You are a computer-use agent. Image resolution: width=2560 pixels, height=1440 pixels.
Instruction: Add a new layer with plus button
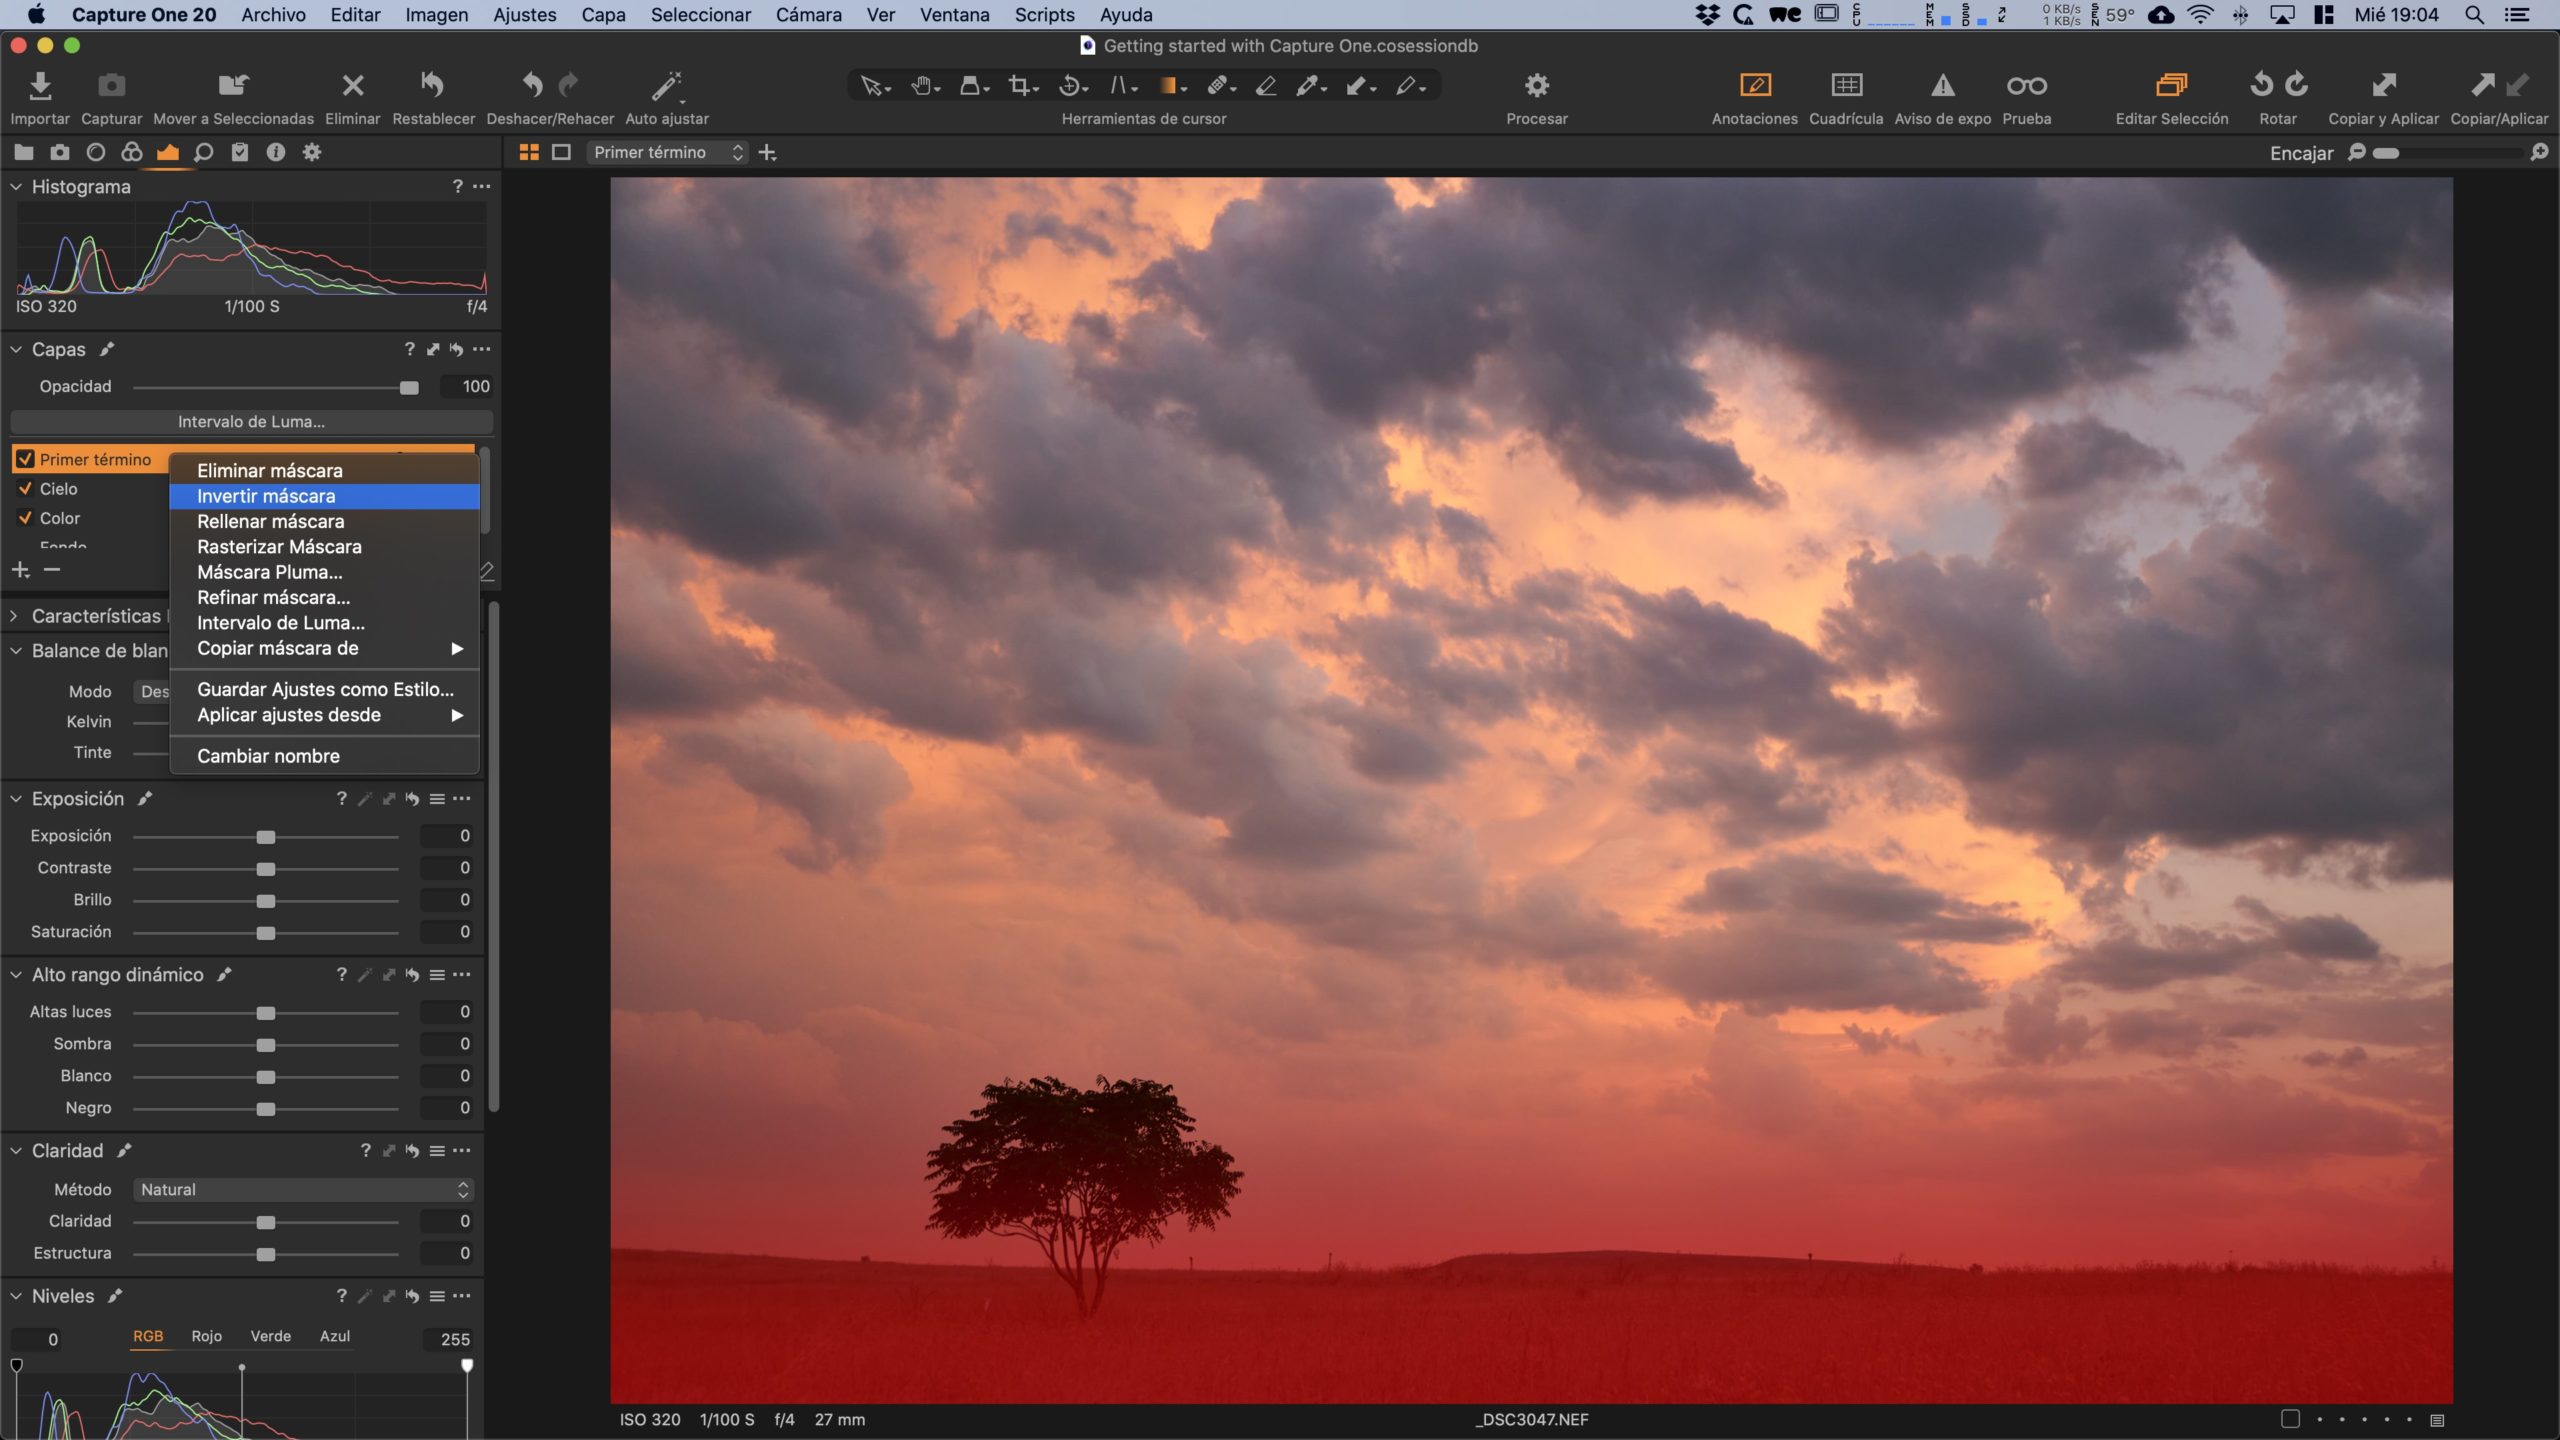(21, 570)
